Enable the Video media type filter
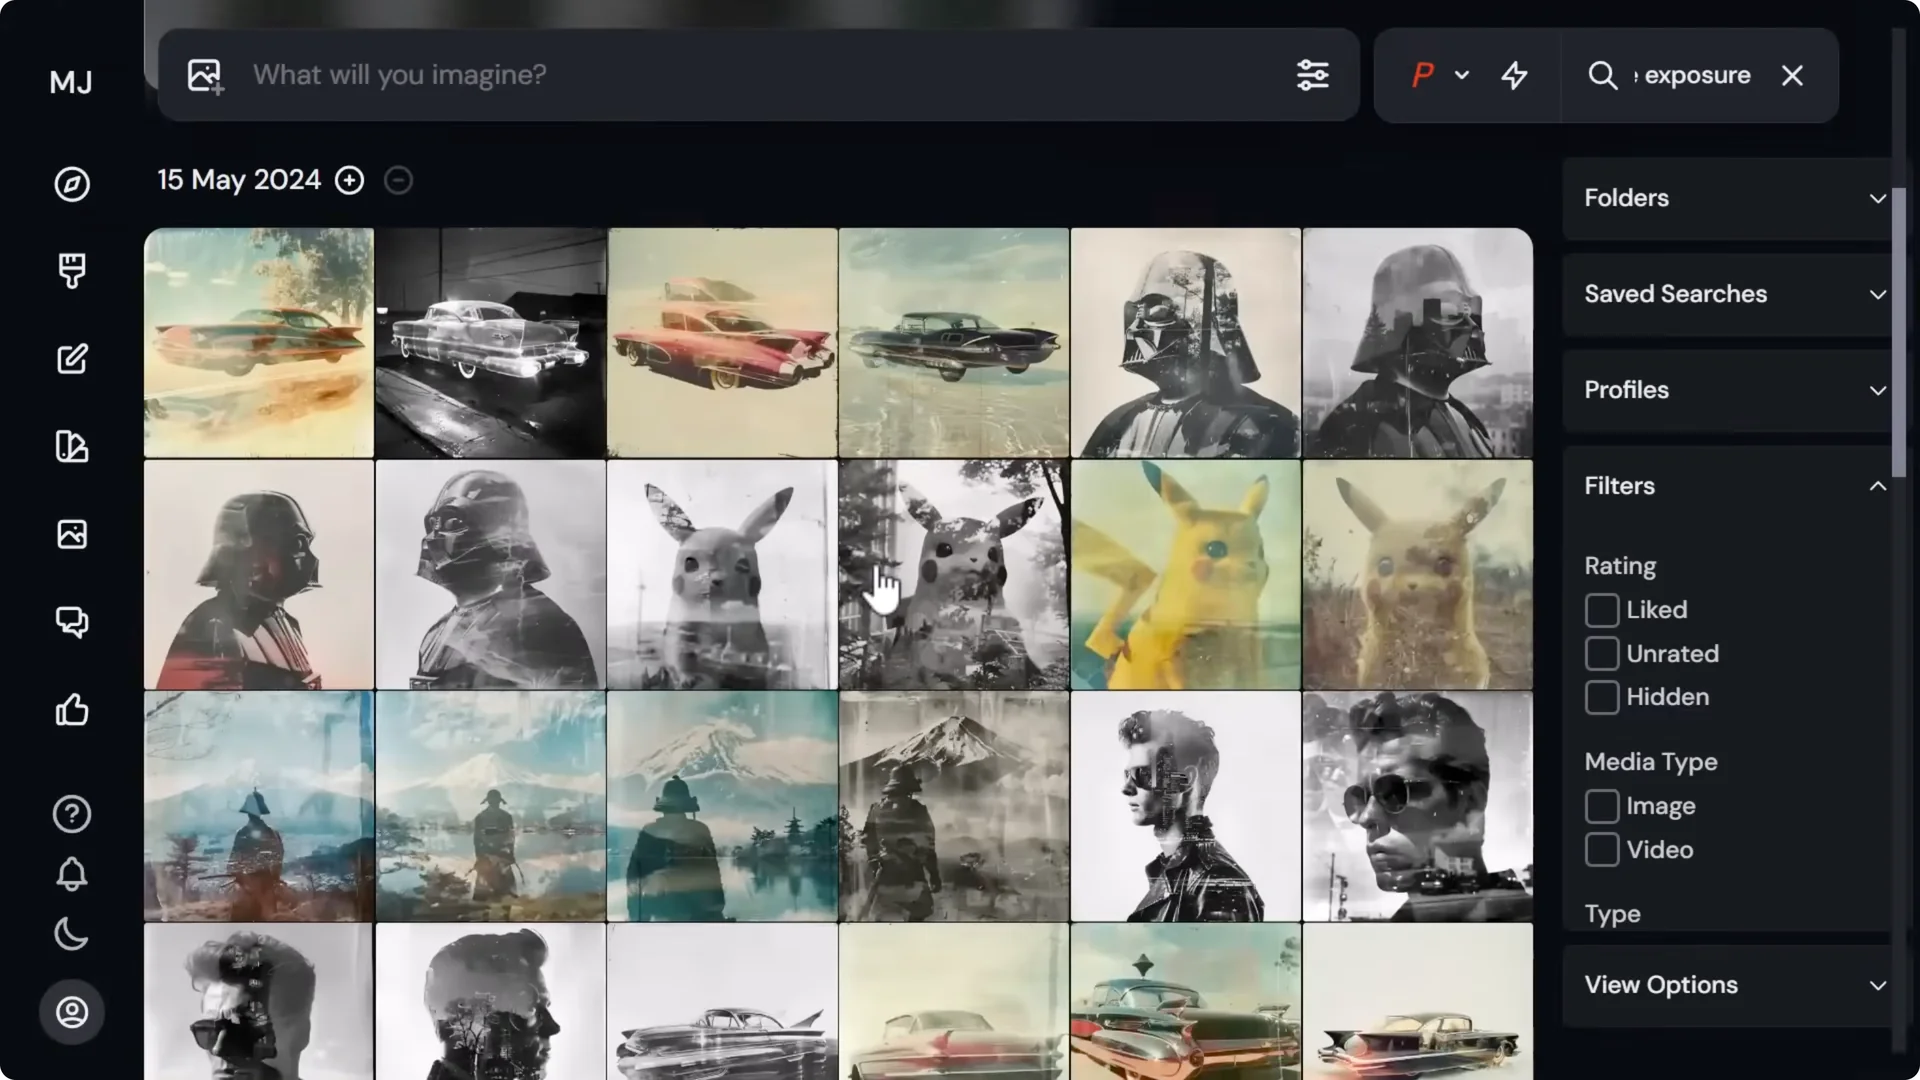 1602,849
